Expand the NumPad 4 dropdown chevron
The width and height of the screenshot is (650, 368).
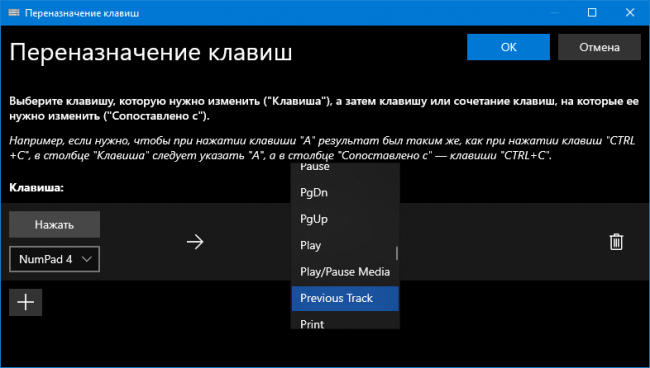pos(87,259)
